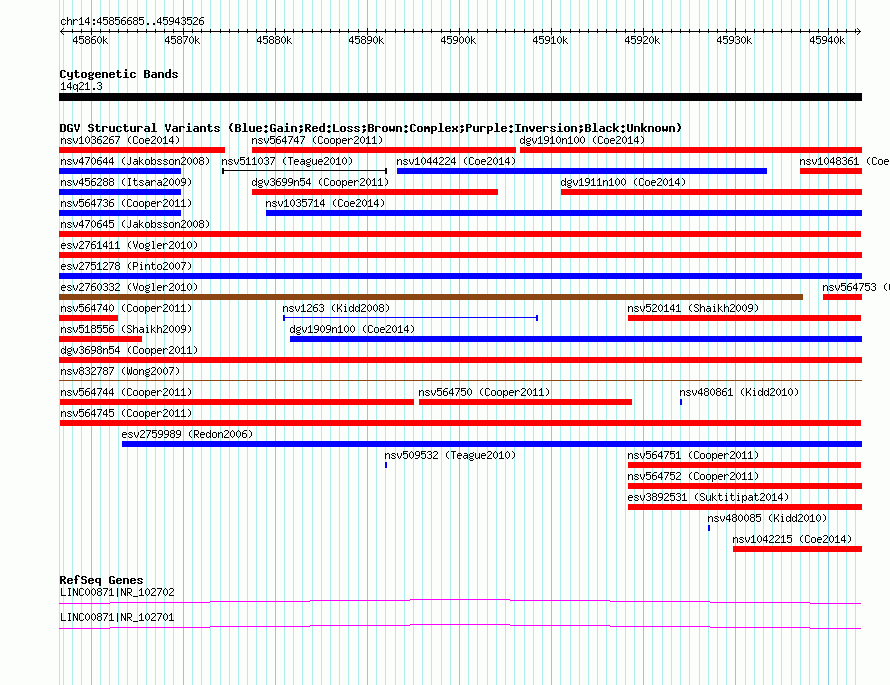Click nsv564751 (Cooper2011) variant

pos(744,465)
